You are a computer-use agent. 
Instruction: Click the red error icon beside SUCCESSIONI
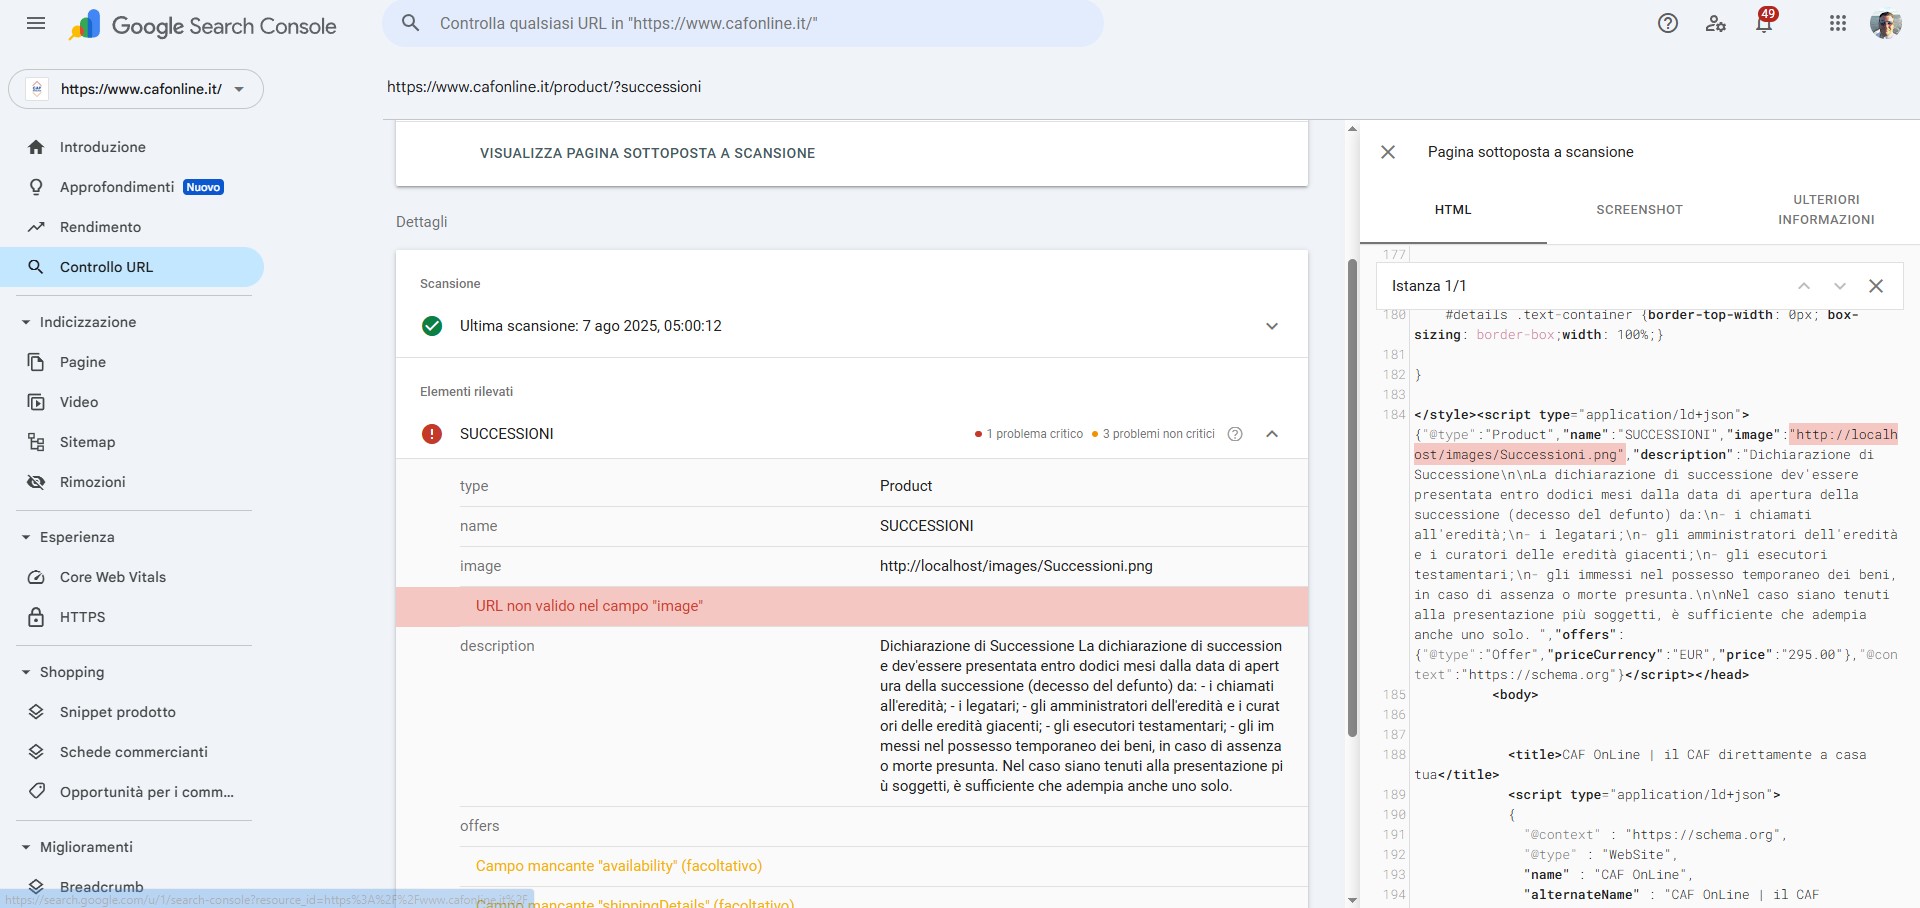pyautogui.click(x=432, y=434)
